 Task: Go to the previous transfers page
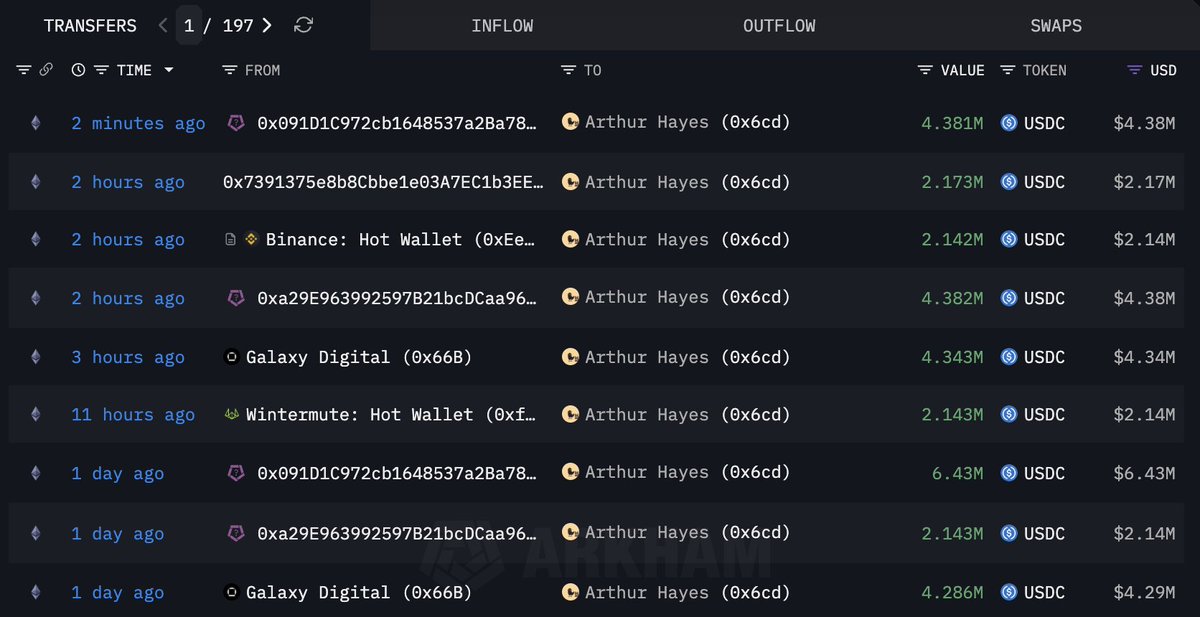164,25
